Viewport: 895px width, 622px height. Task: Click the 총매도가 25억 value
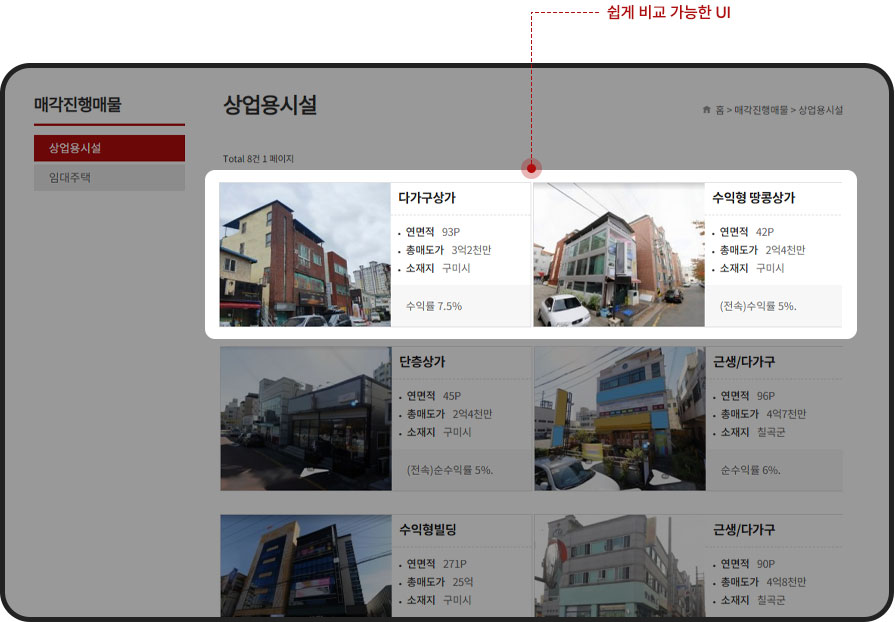pyautogui.click(x=463, y=582)
